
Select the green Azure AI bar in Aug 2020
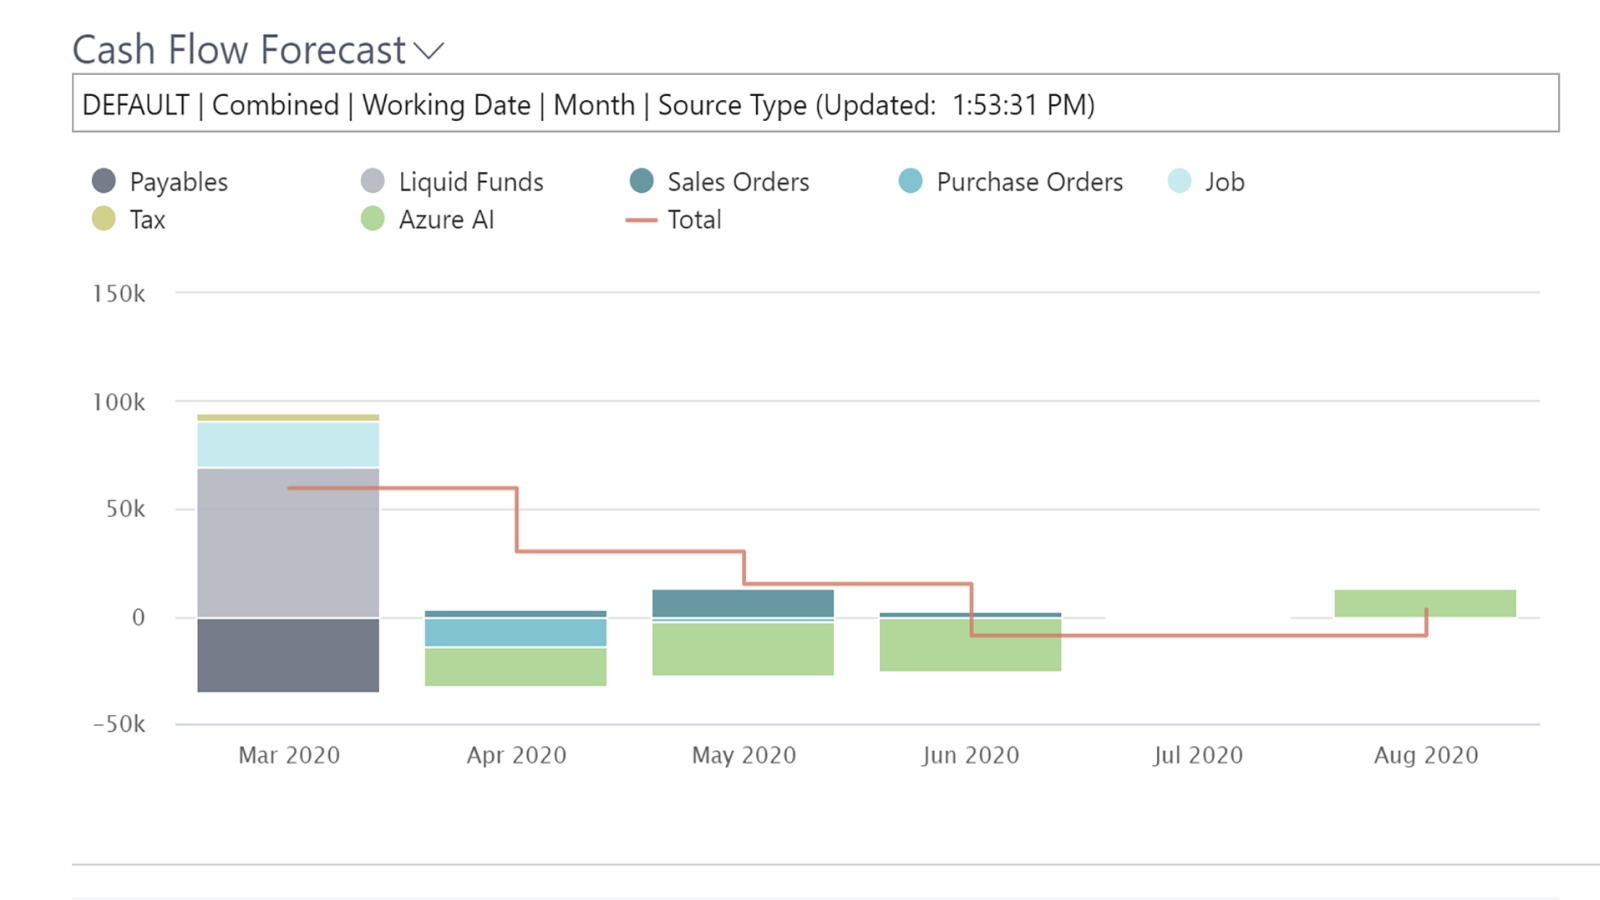(1425, 603)
